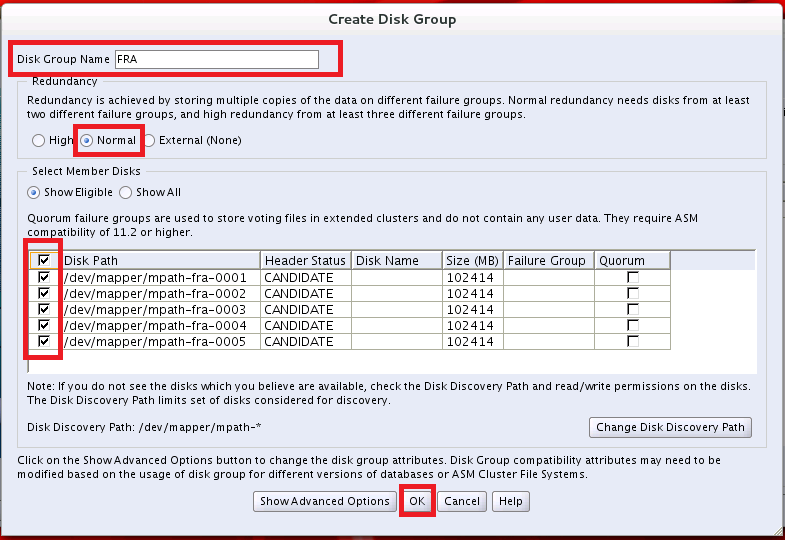This screenshot has width=786, height=540.
Task: Uncheck disk mpath-fra-0001 checkbox
Action: 44,277
